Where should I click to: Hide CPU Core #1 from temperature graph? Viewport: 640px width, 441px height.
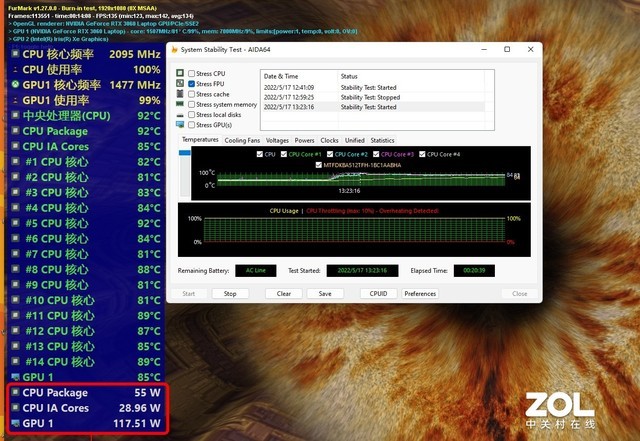click(284, 154)
